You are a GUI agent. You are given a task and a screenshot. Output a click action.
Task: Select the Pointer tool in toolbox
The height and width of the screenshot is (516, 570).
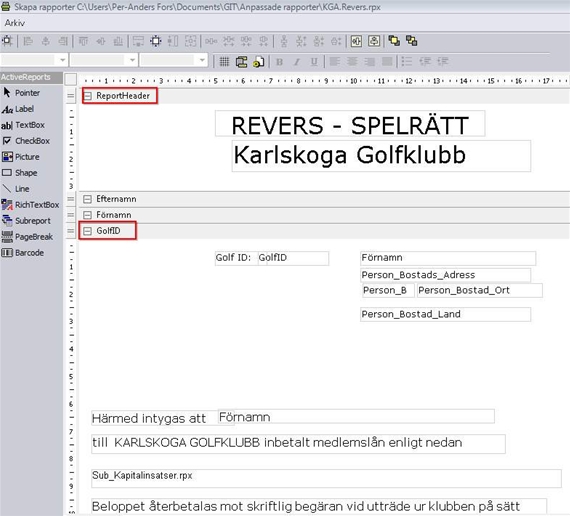[x=21, y=93]
